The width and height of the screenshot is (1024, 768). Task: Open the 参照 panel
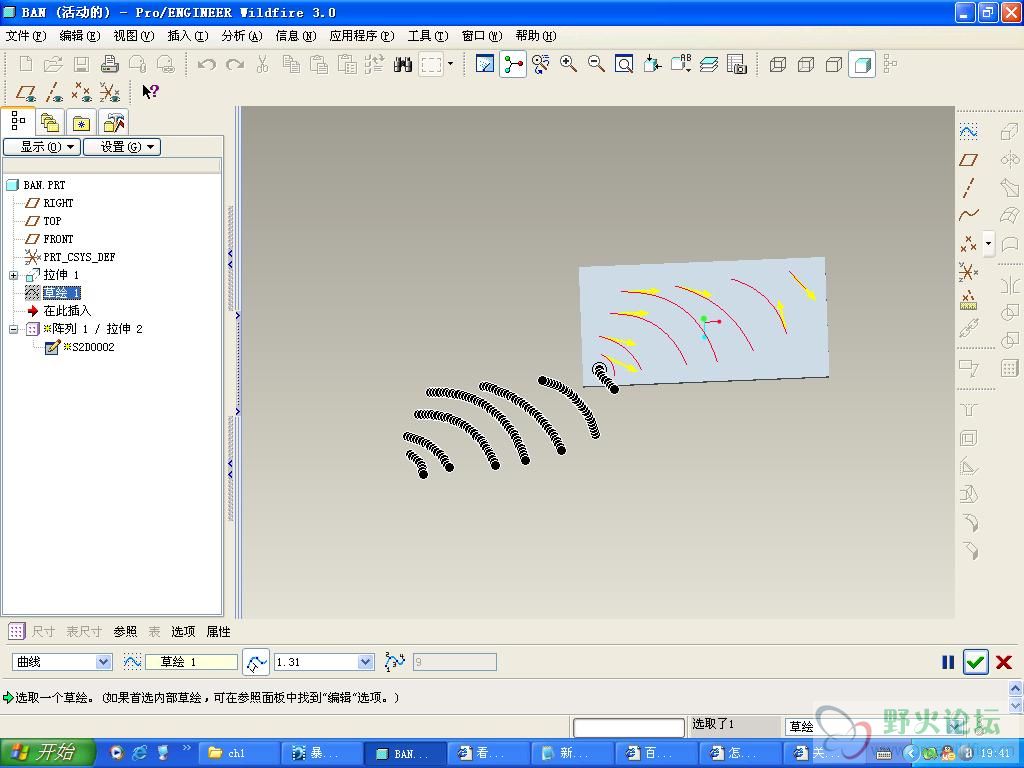[125, 632]
